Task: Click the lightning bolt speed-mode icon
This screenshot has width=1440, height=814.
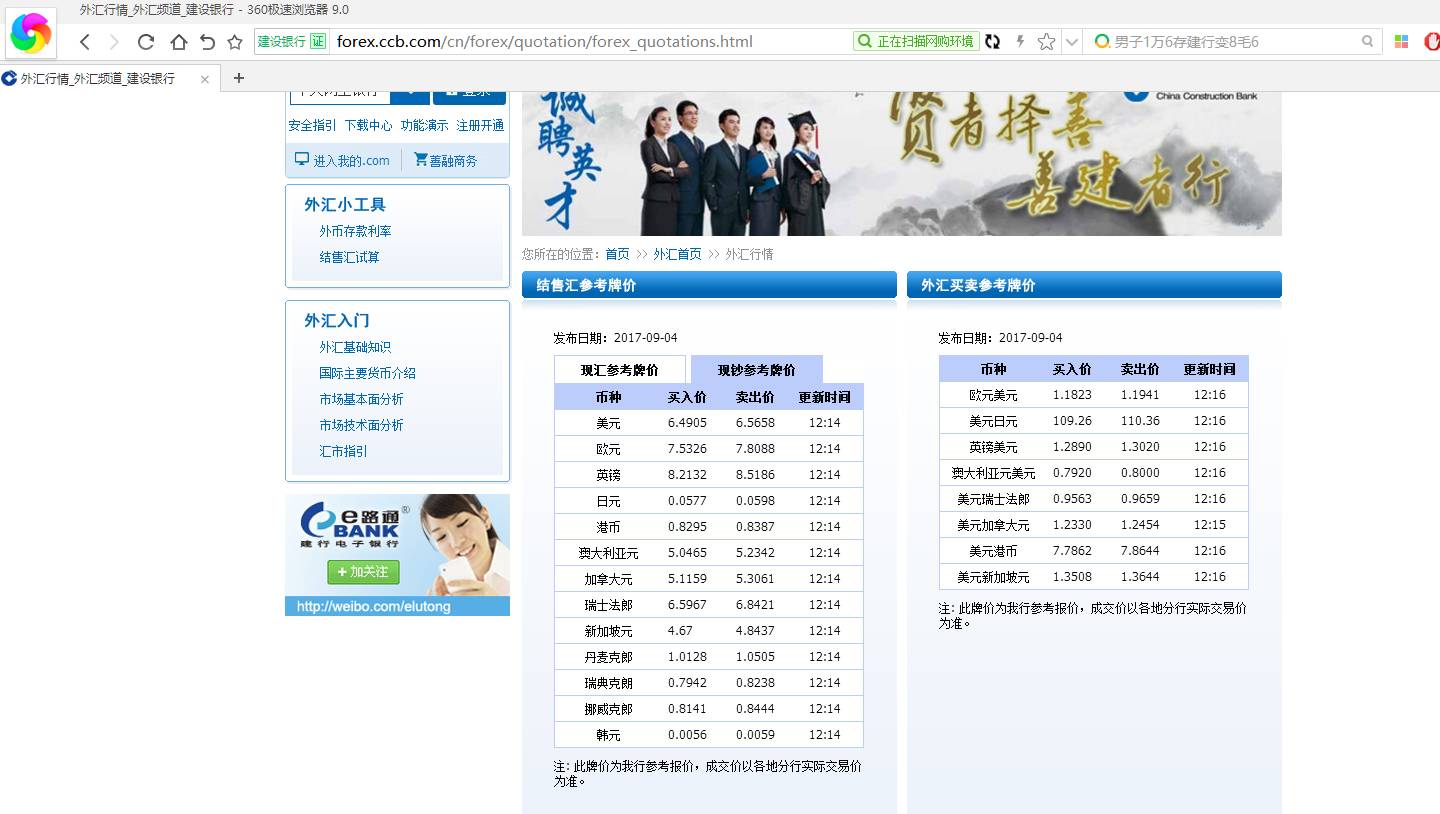Action: point(1020,42)
